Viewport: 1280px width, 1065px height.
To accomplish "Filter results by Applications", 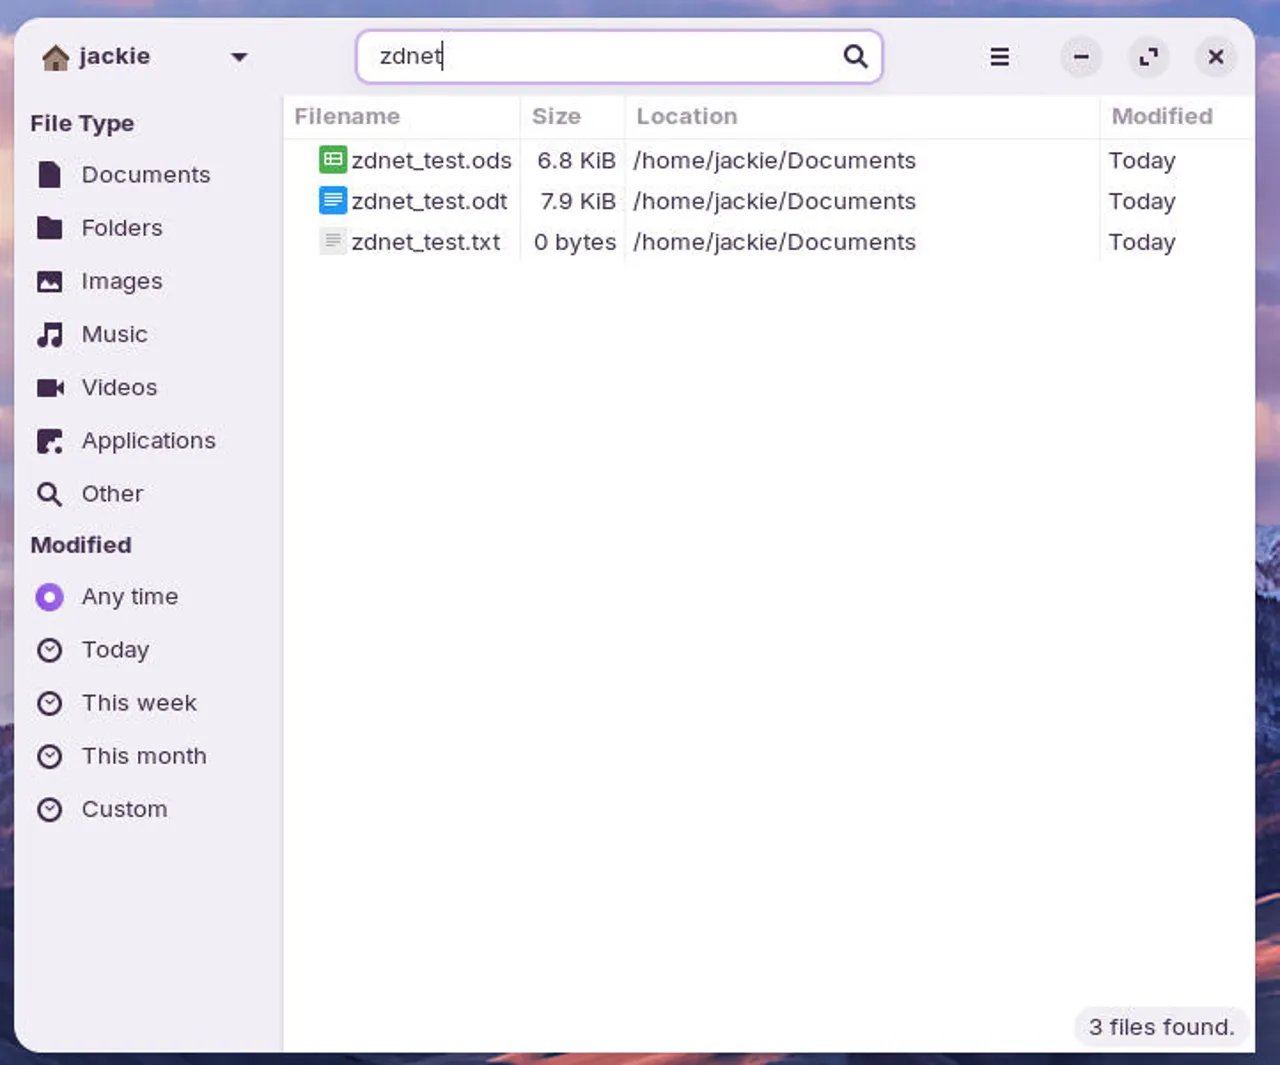I will (x=149, y=441).
